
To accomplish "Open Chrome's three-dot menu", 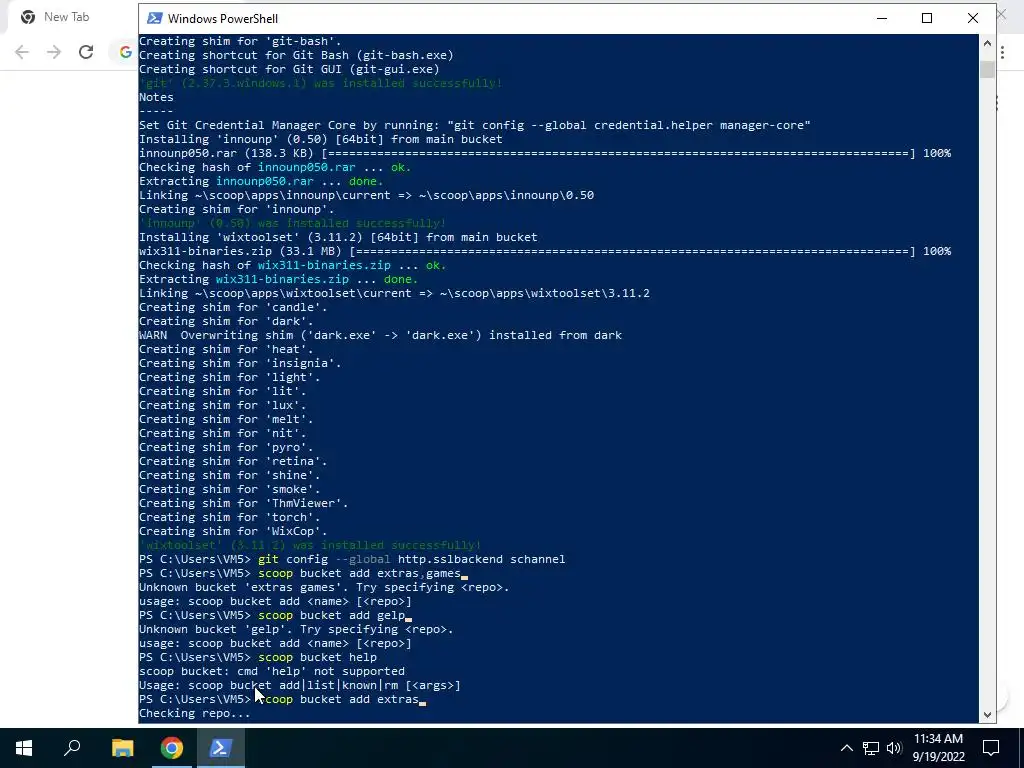I will click(1002, 52).
